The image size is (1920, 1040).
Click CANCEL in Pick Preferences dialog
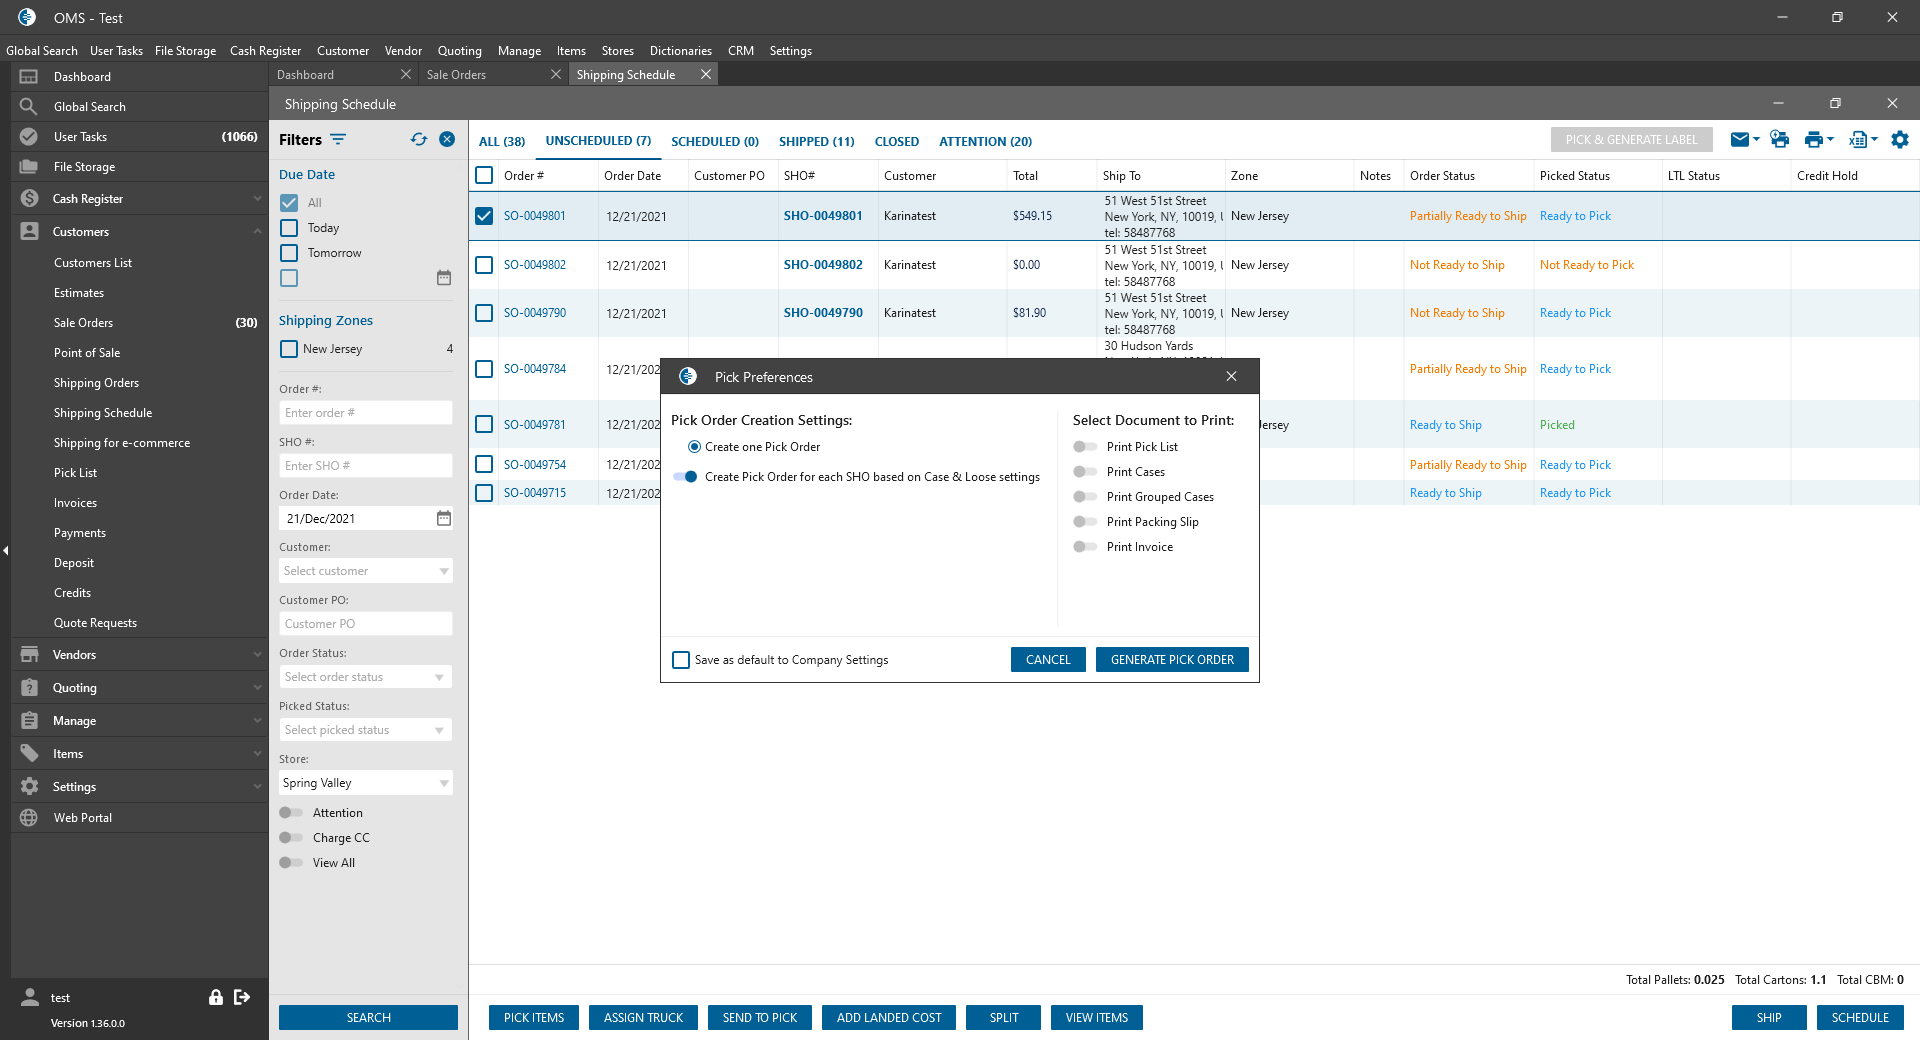pyautogui.click(x=1047, y=660)
